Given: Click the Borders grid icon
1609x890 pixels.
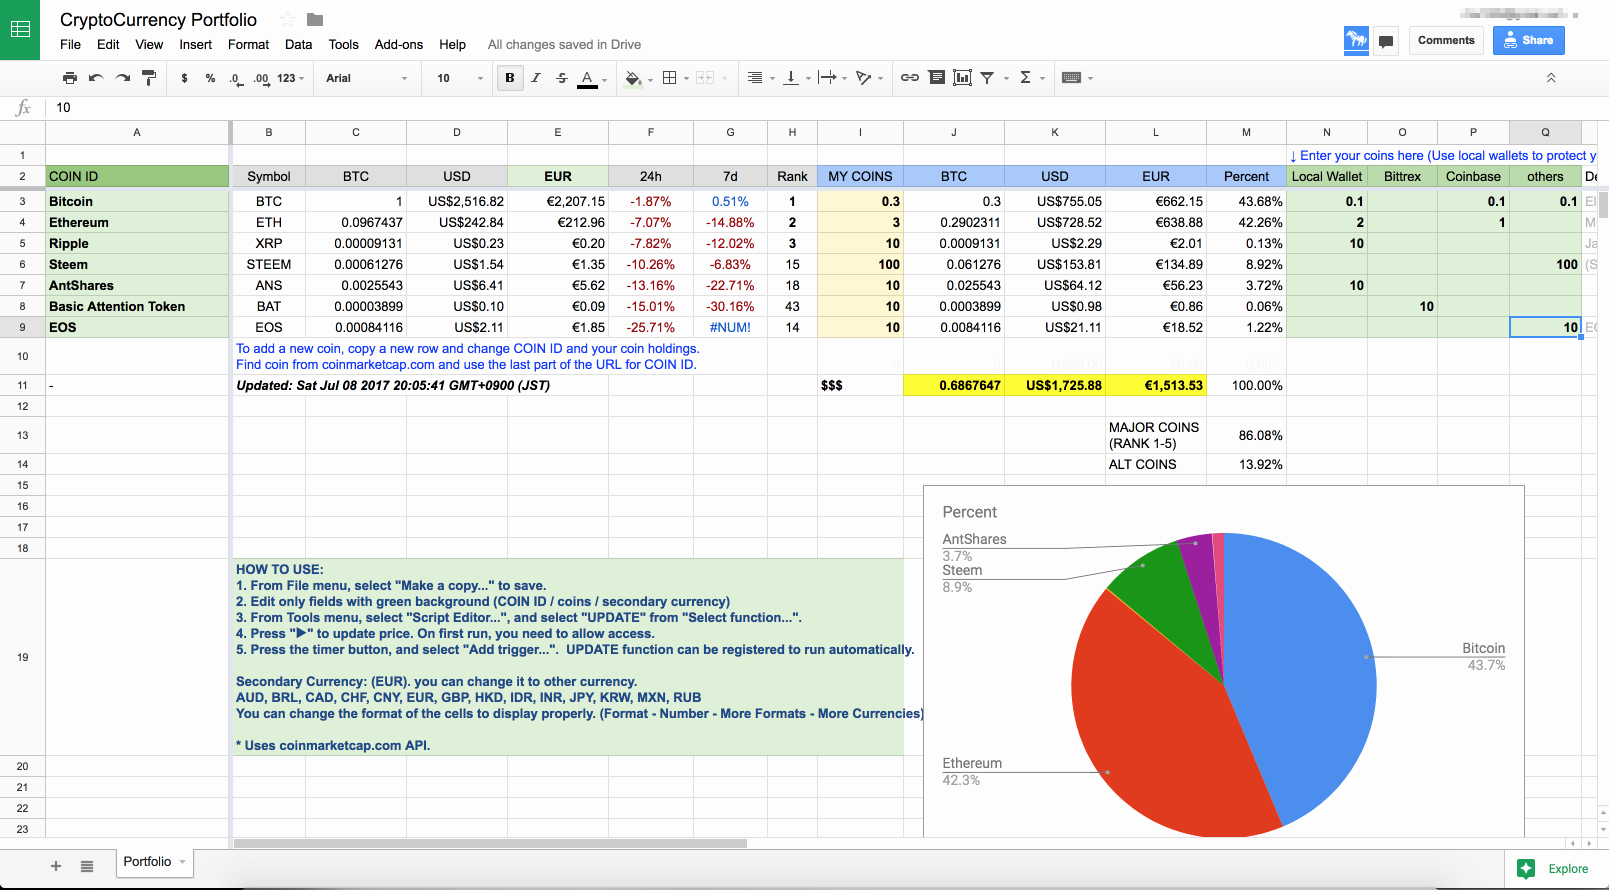Looking at the screenshot, I should [670, 78].
